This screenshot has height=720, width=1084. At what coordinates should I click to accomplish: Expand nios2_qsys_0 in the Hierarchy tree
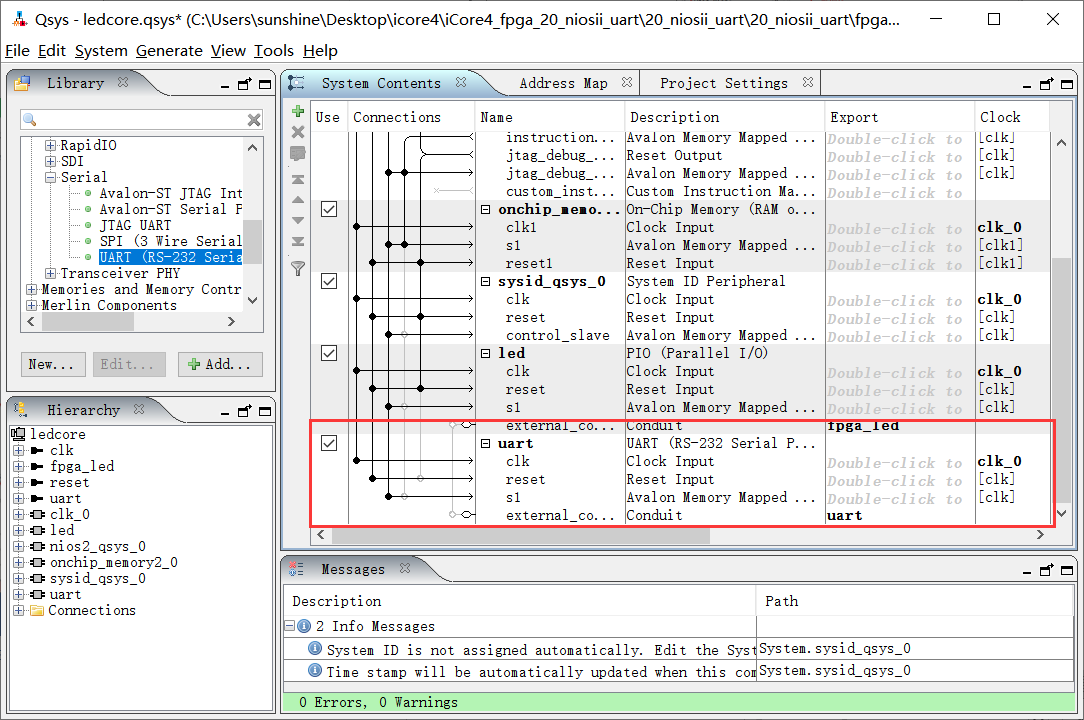tap(19, 546)
